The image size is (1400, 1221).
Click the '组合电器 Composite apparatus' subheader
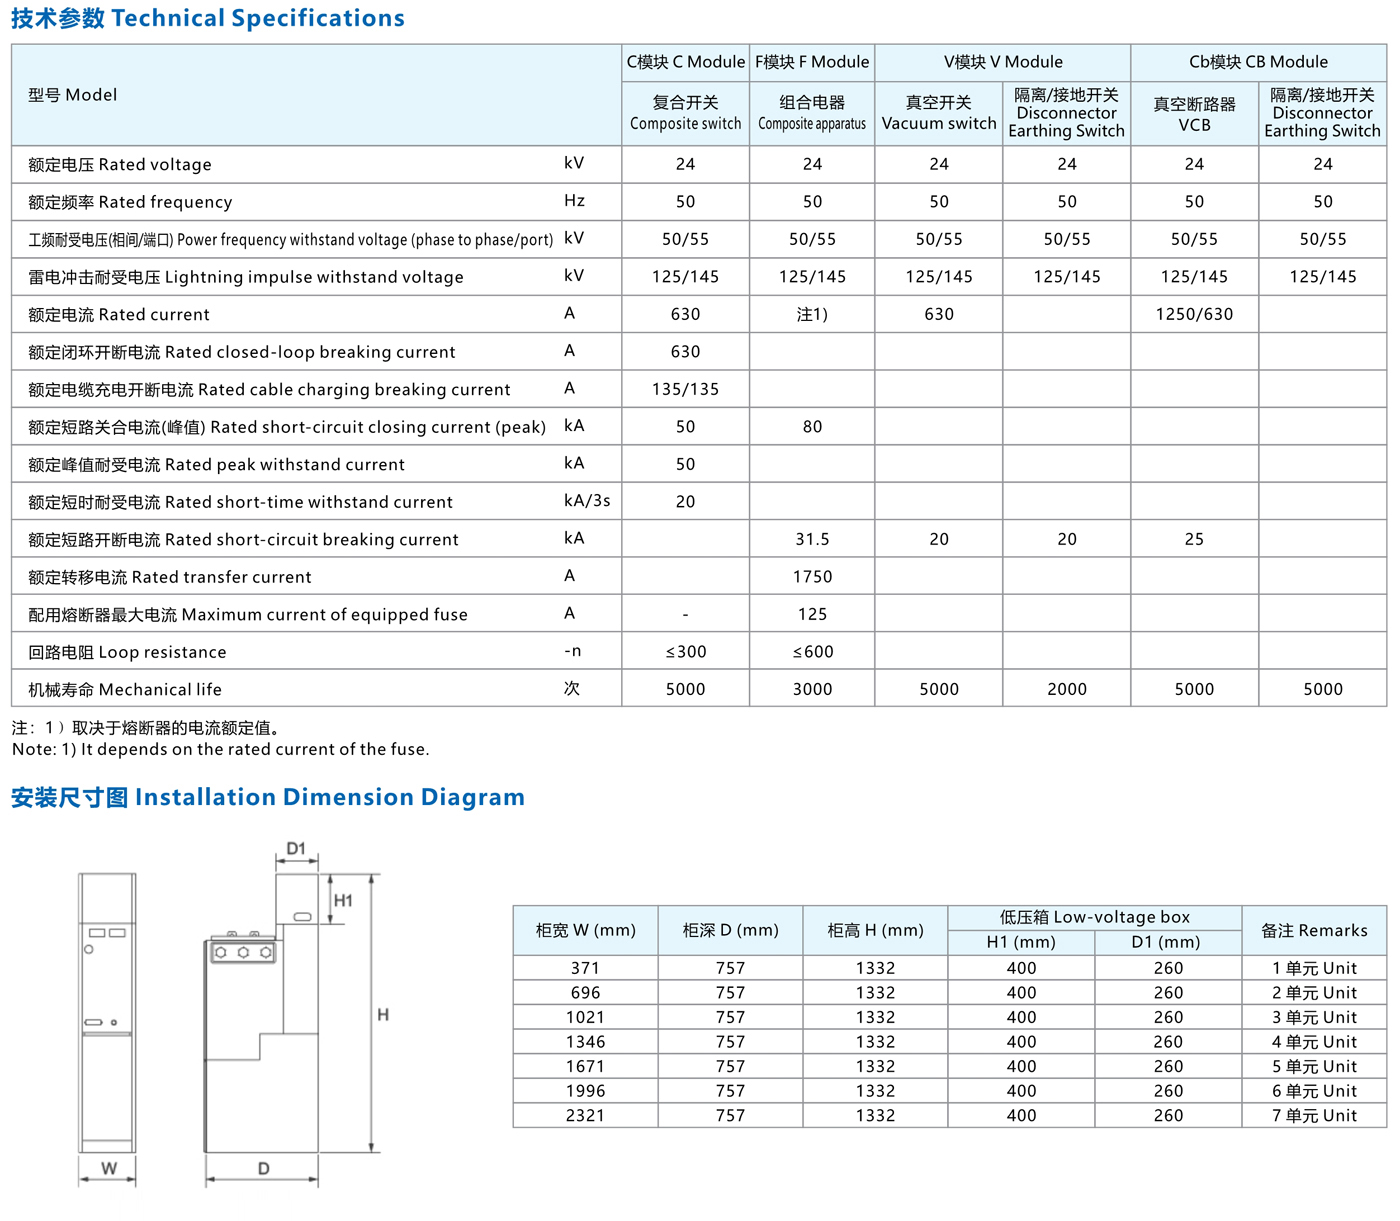coord(812,113)
